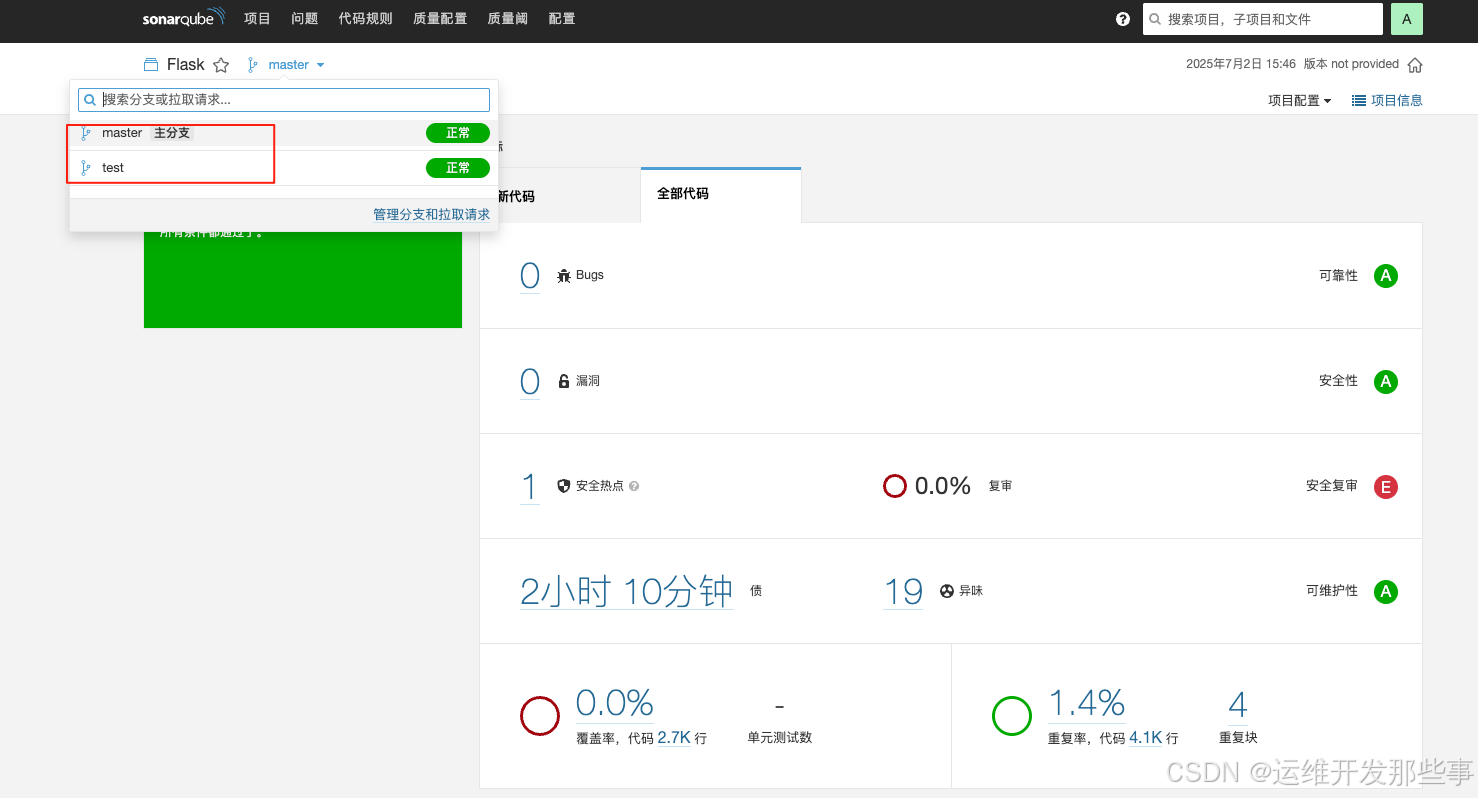Click the 19 异味 count
Image resolution: width=1478 pixels, height=798 pixels.
pyautogui.click(x=903, y=592)
